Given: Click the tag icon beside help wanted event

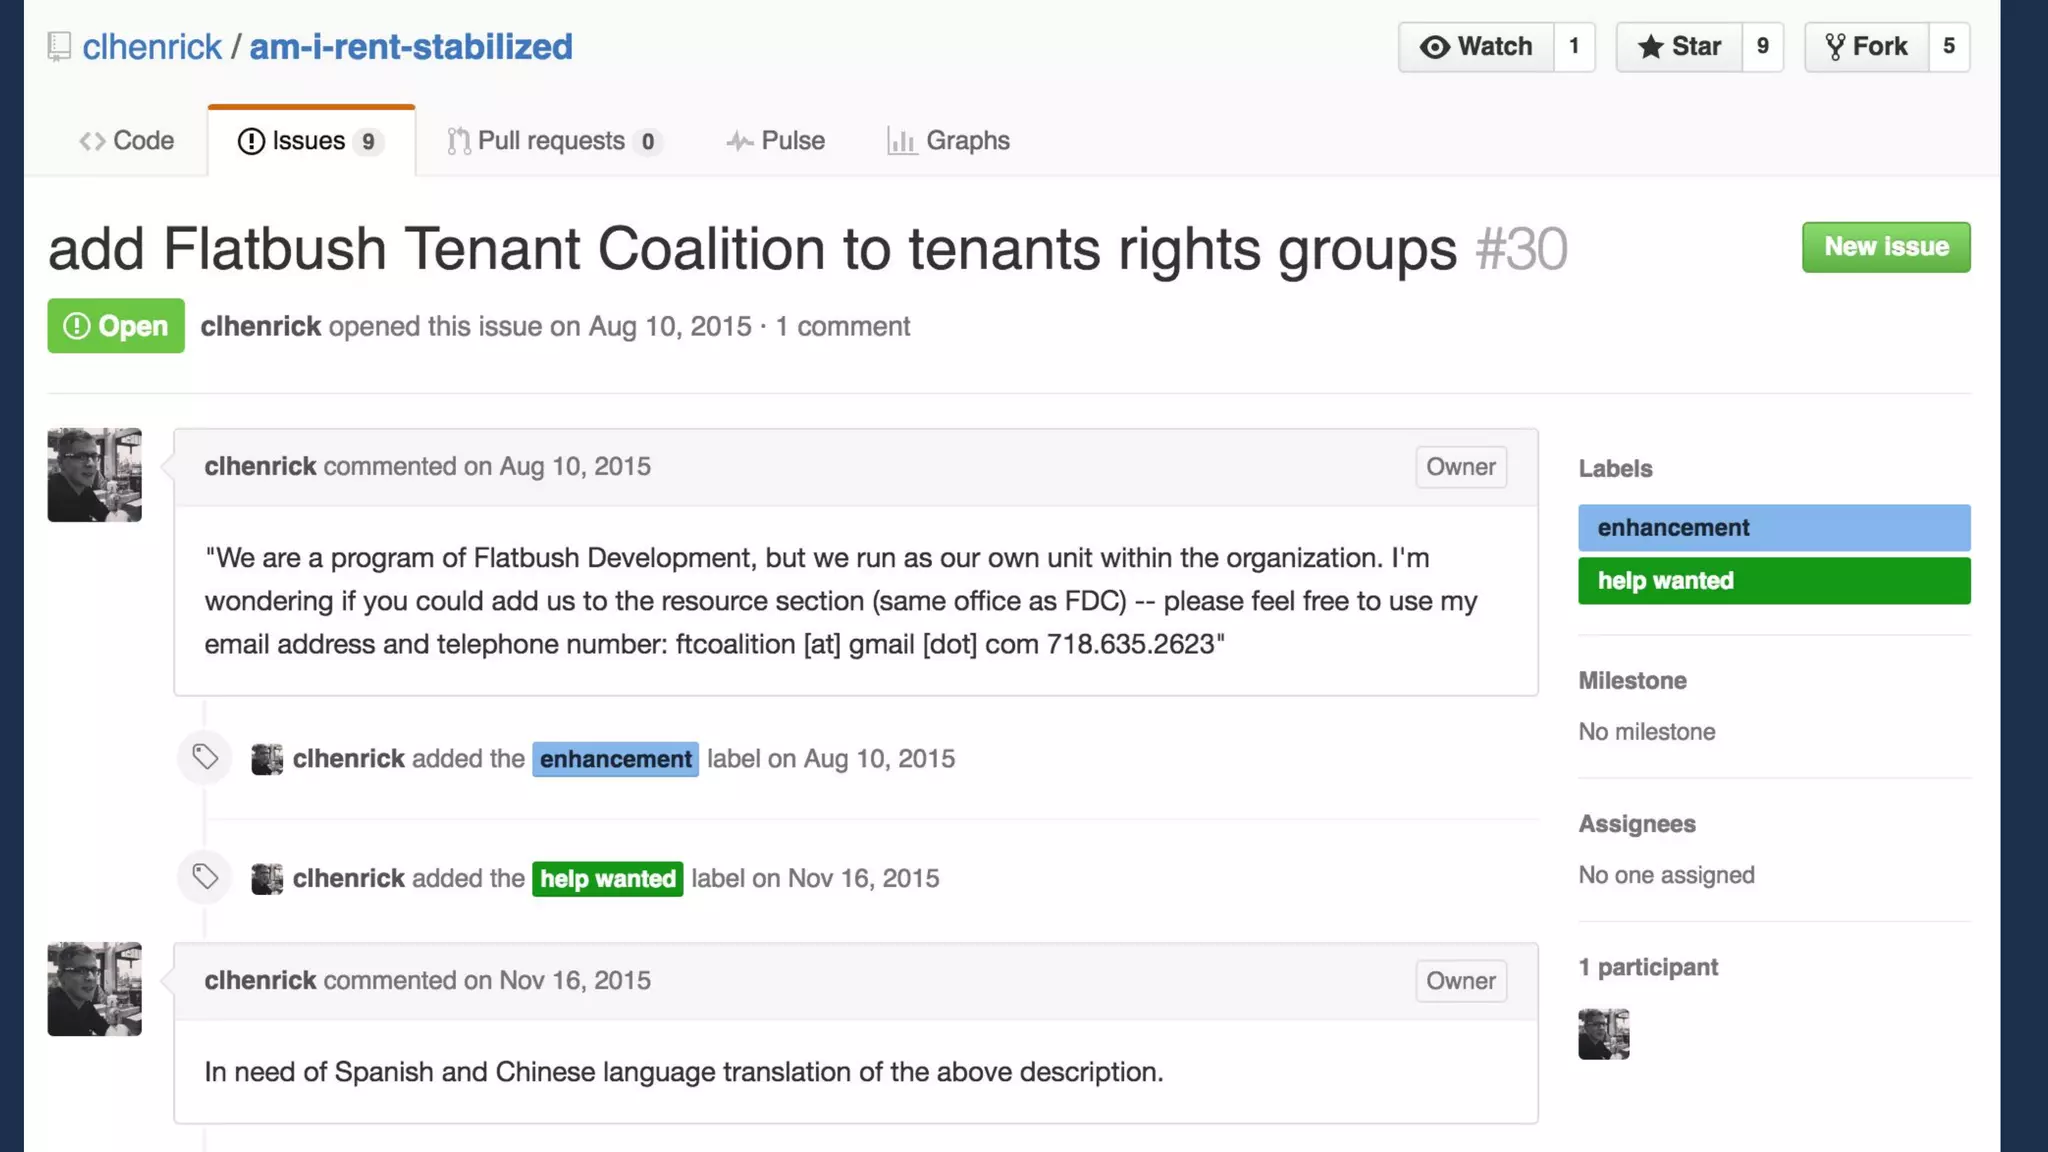Looking at the screenshot, I should pos(205,877).
